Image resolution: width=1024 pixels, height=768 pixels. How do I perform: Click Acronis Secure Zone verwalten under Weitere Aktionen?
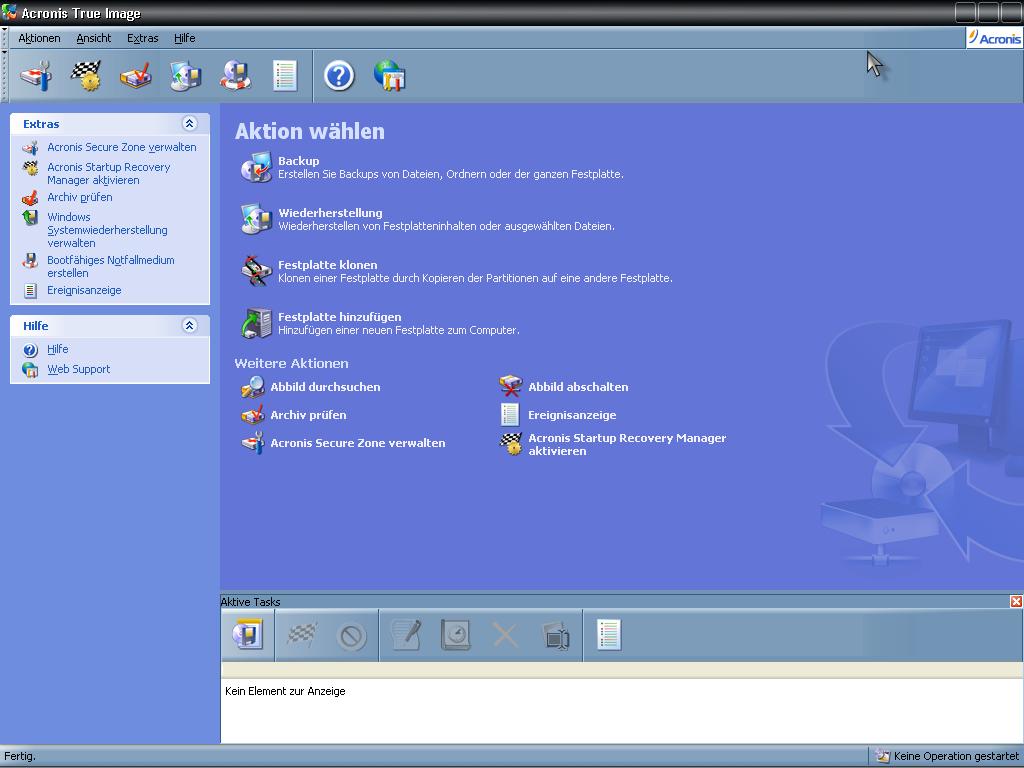click(358, 443)
